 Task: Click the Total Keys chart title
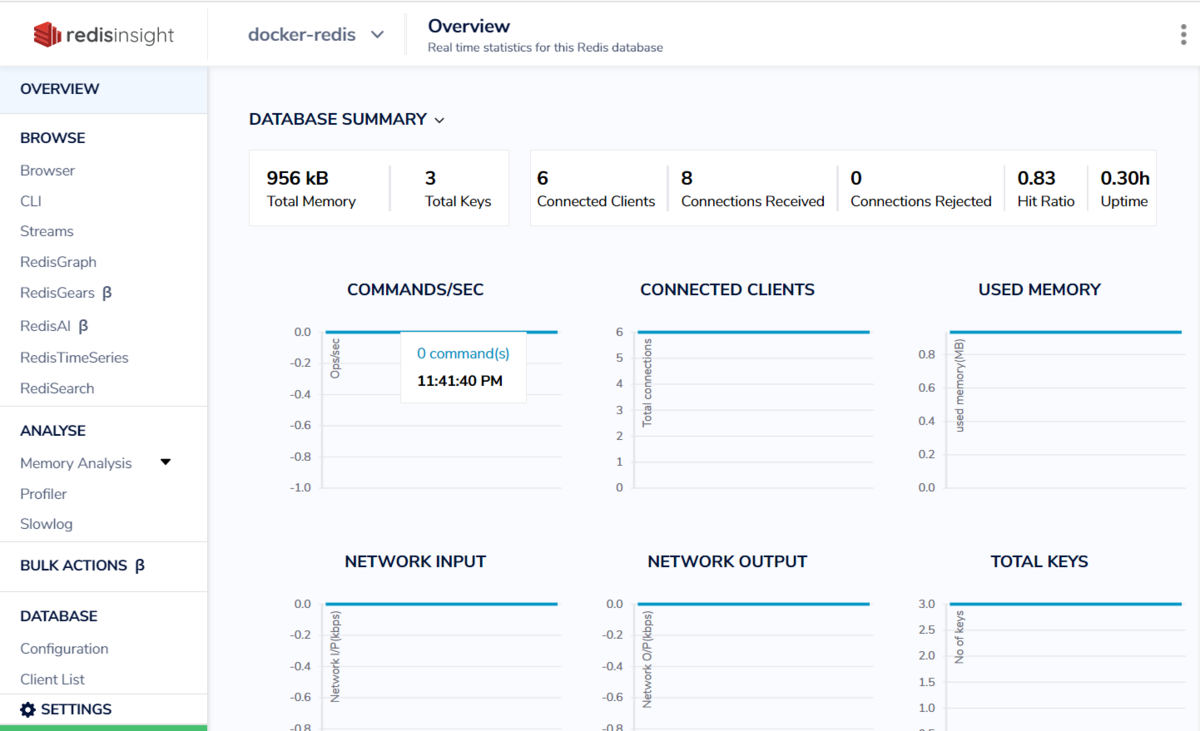(1039, 562)
